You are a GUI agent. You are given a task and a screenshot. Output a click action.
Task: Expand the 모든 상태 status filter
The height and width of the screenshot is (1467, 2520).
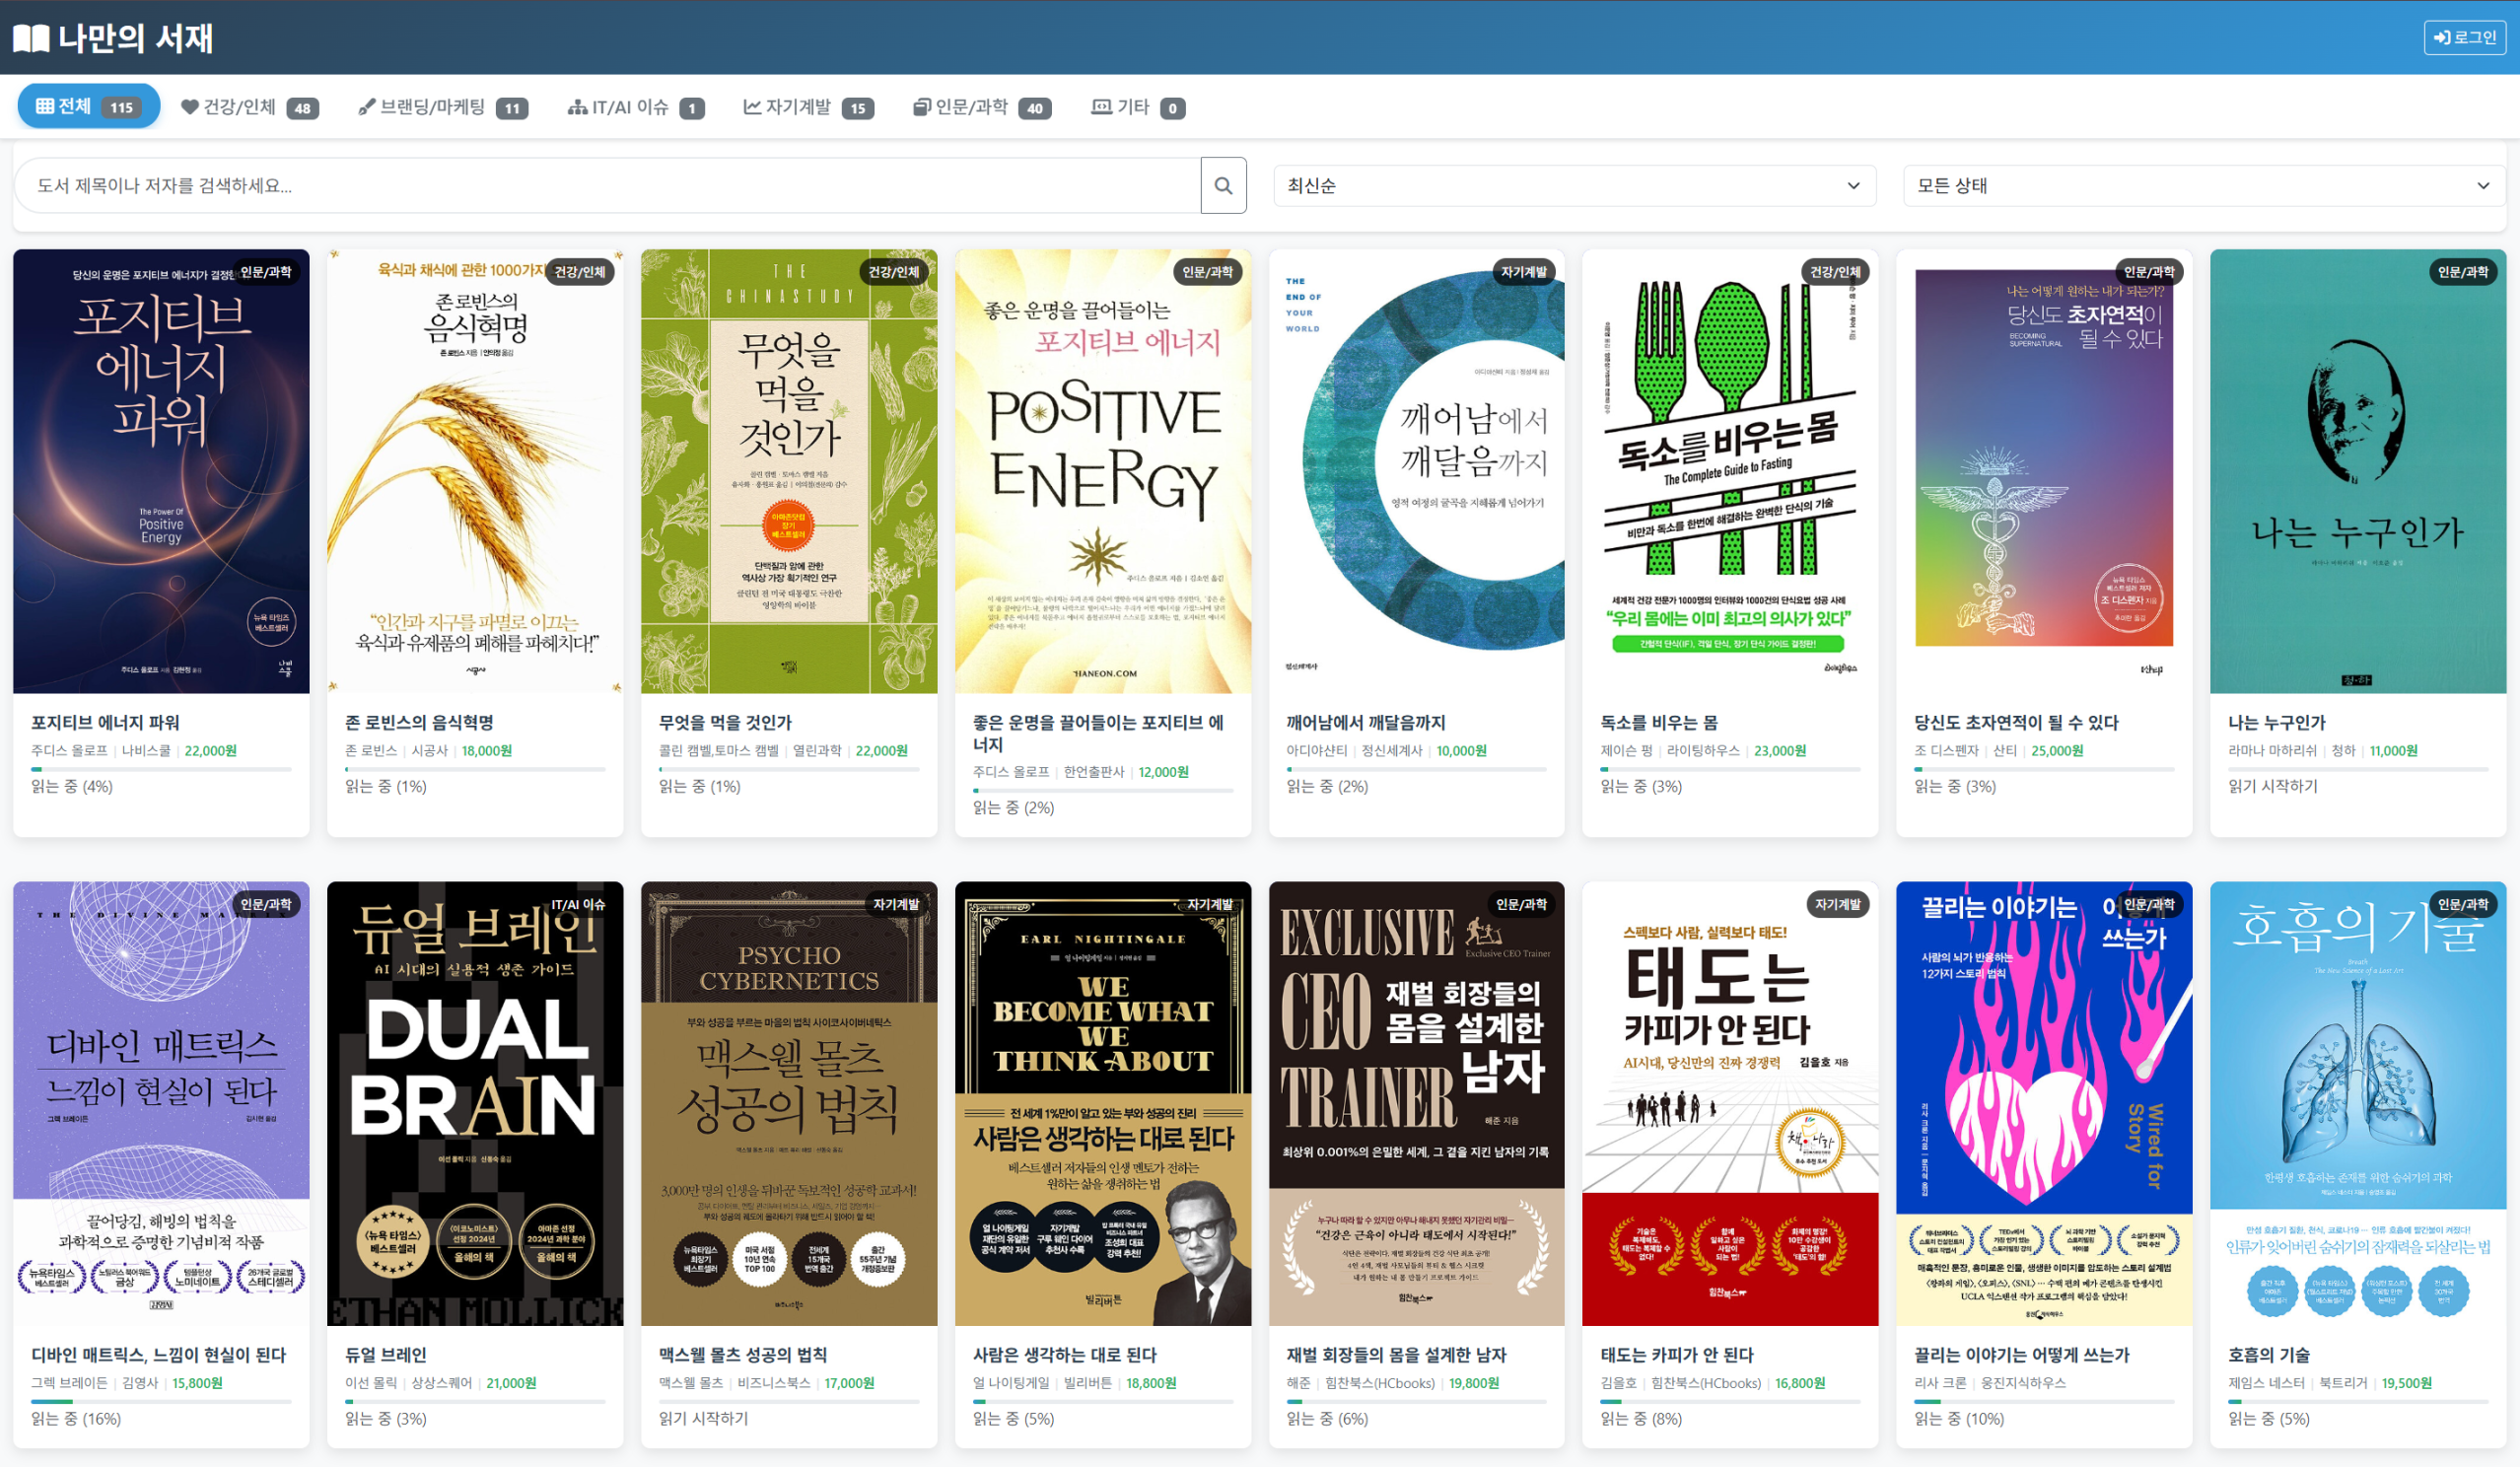(x=2203, y=186)
